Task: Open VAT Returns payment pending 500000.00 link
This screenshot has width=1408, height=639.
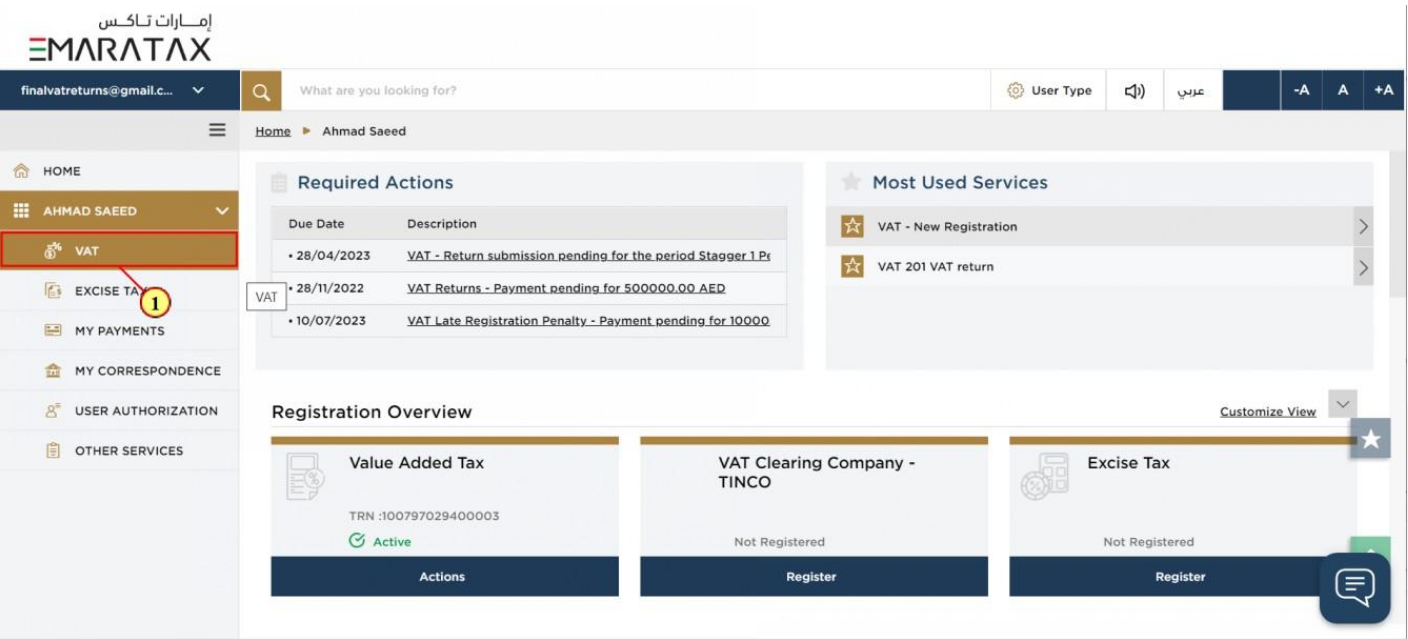Action: (x=566, y=288)
